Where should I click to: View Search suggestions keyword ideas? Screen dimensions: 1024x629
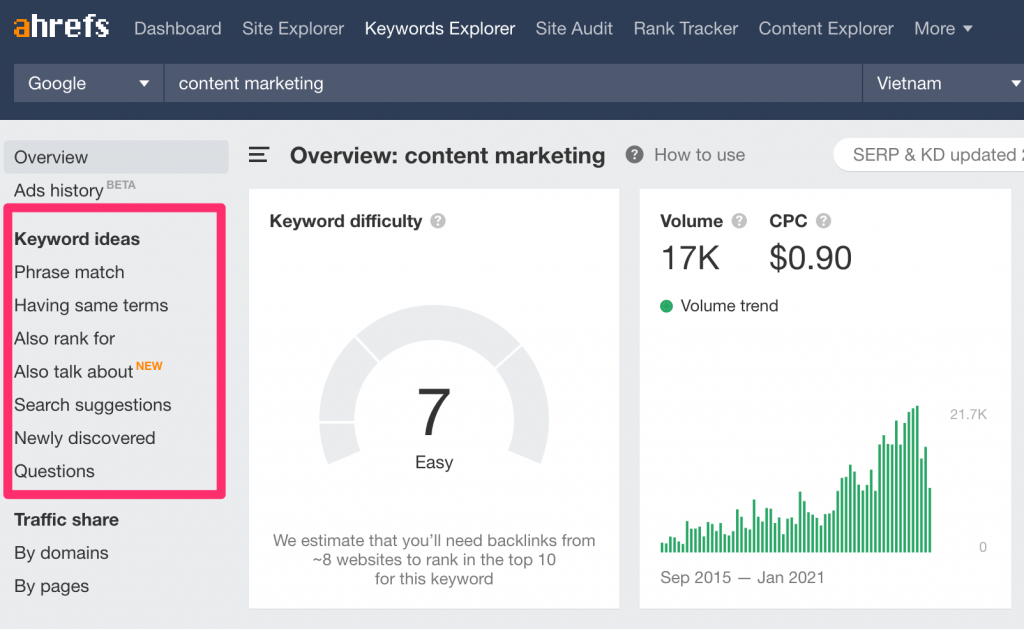(93, 405)
